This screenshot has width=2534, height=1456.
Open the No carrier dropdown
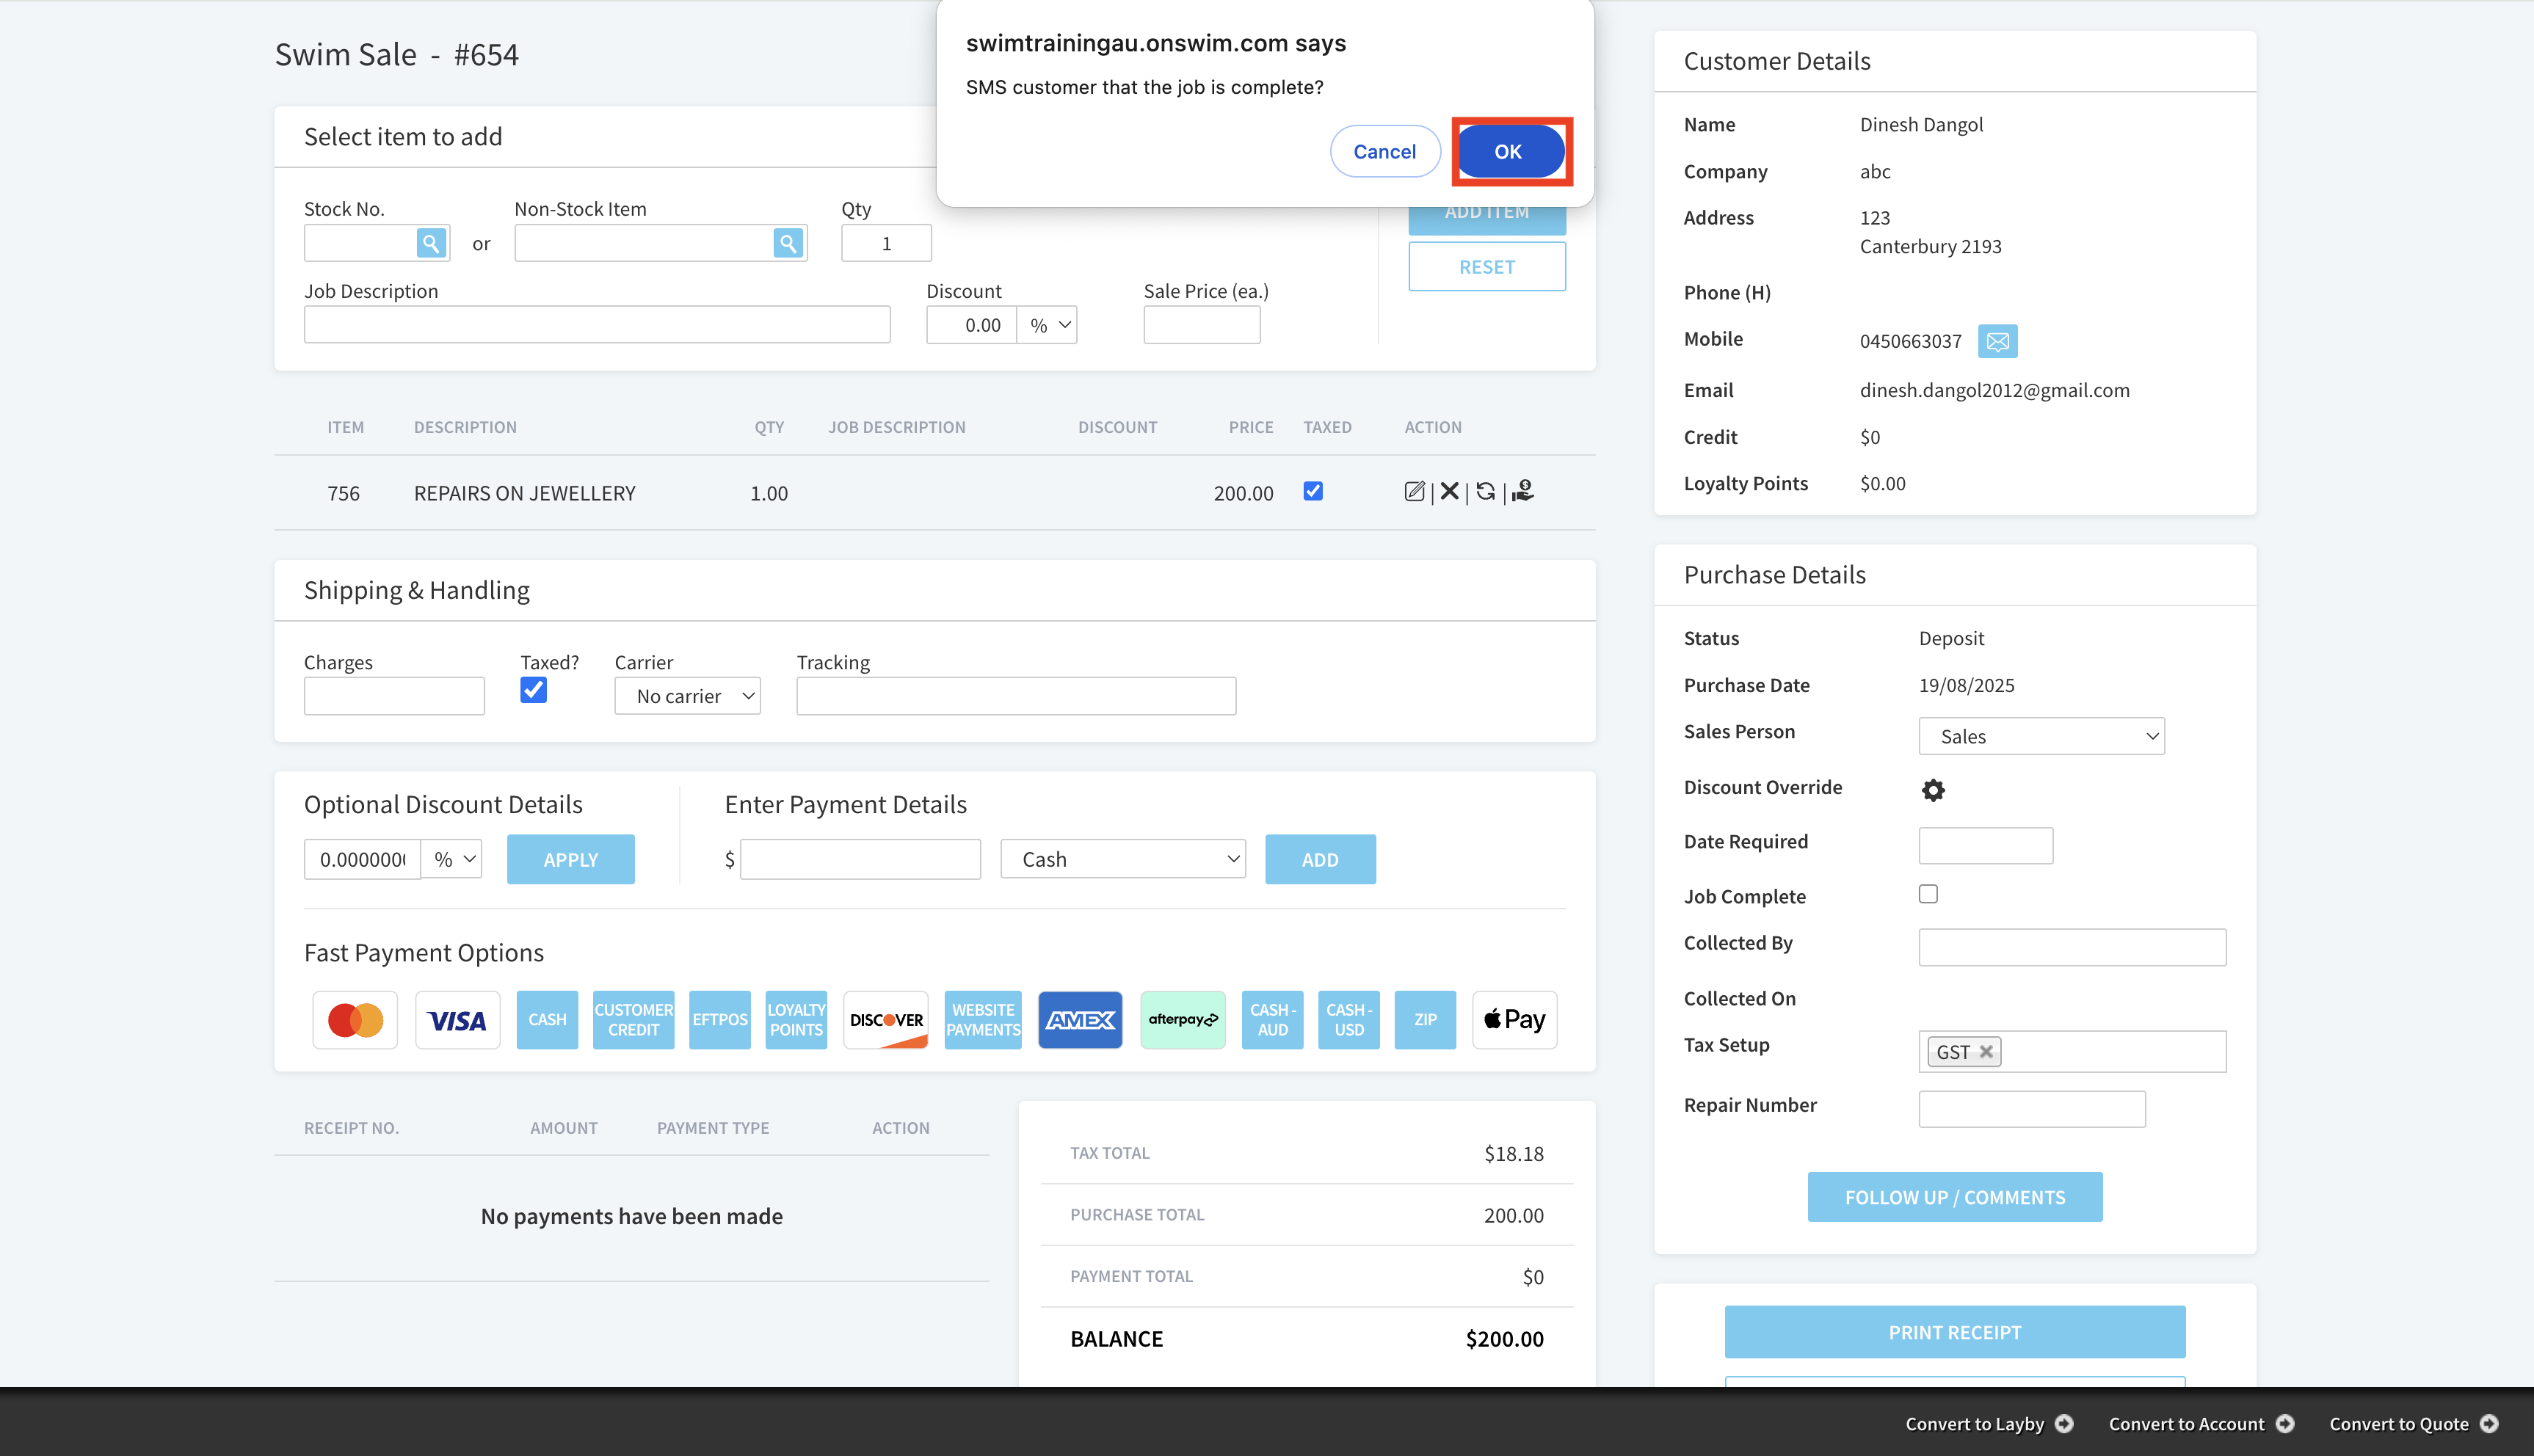click(687, 696)
